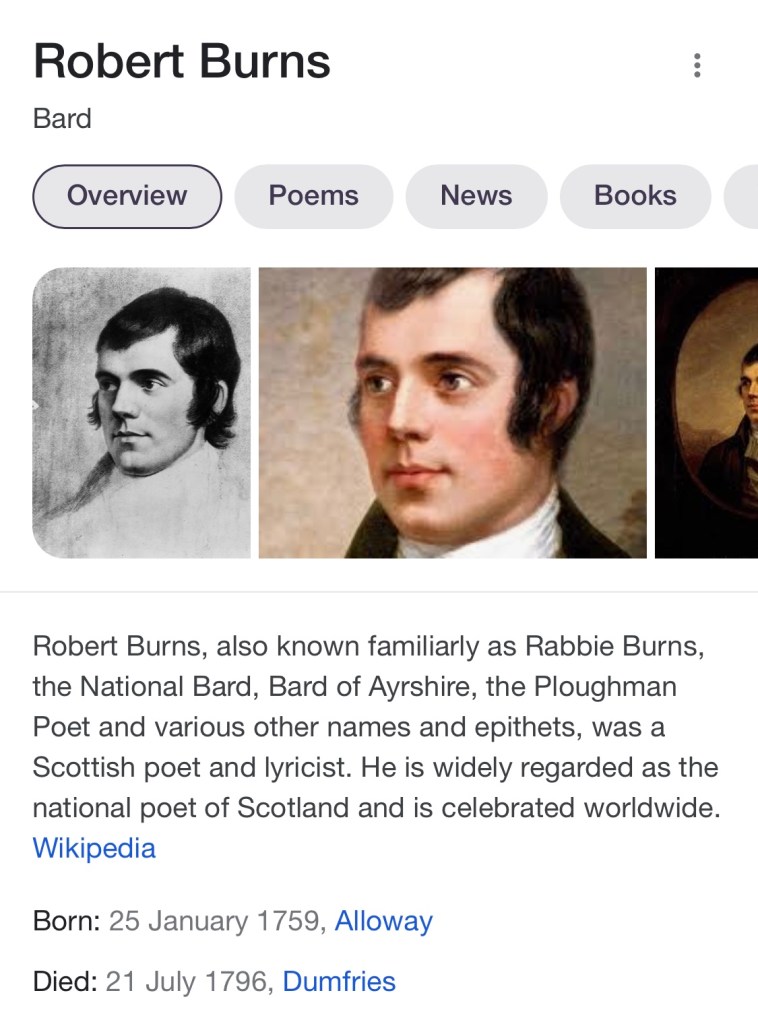Open the News tab
Viewport: 758px width, 1024px height.
click(476, 196)
